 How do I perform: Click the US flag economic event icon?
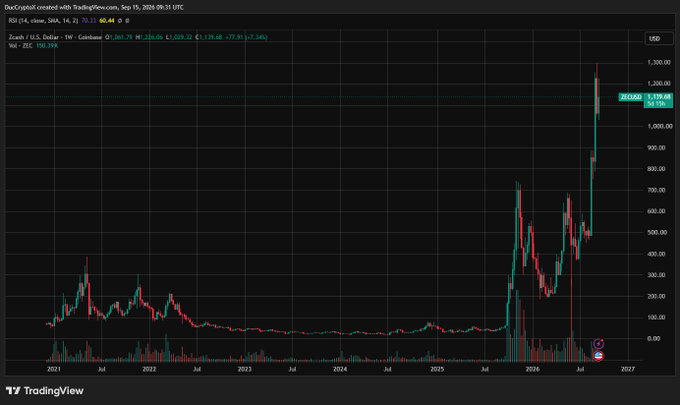pyautogui.click(x=598, y=356)
